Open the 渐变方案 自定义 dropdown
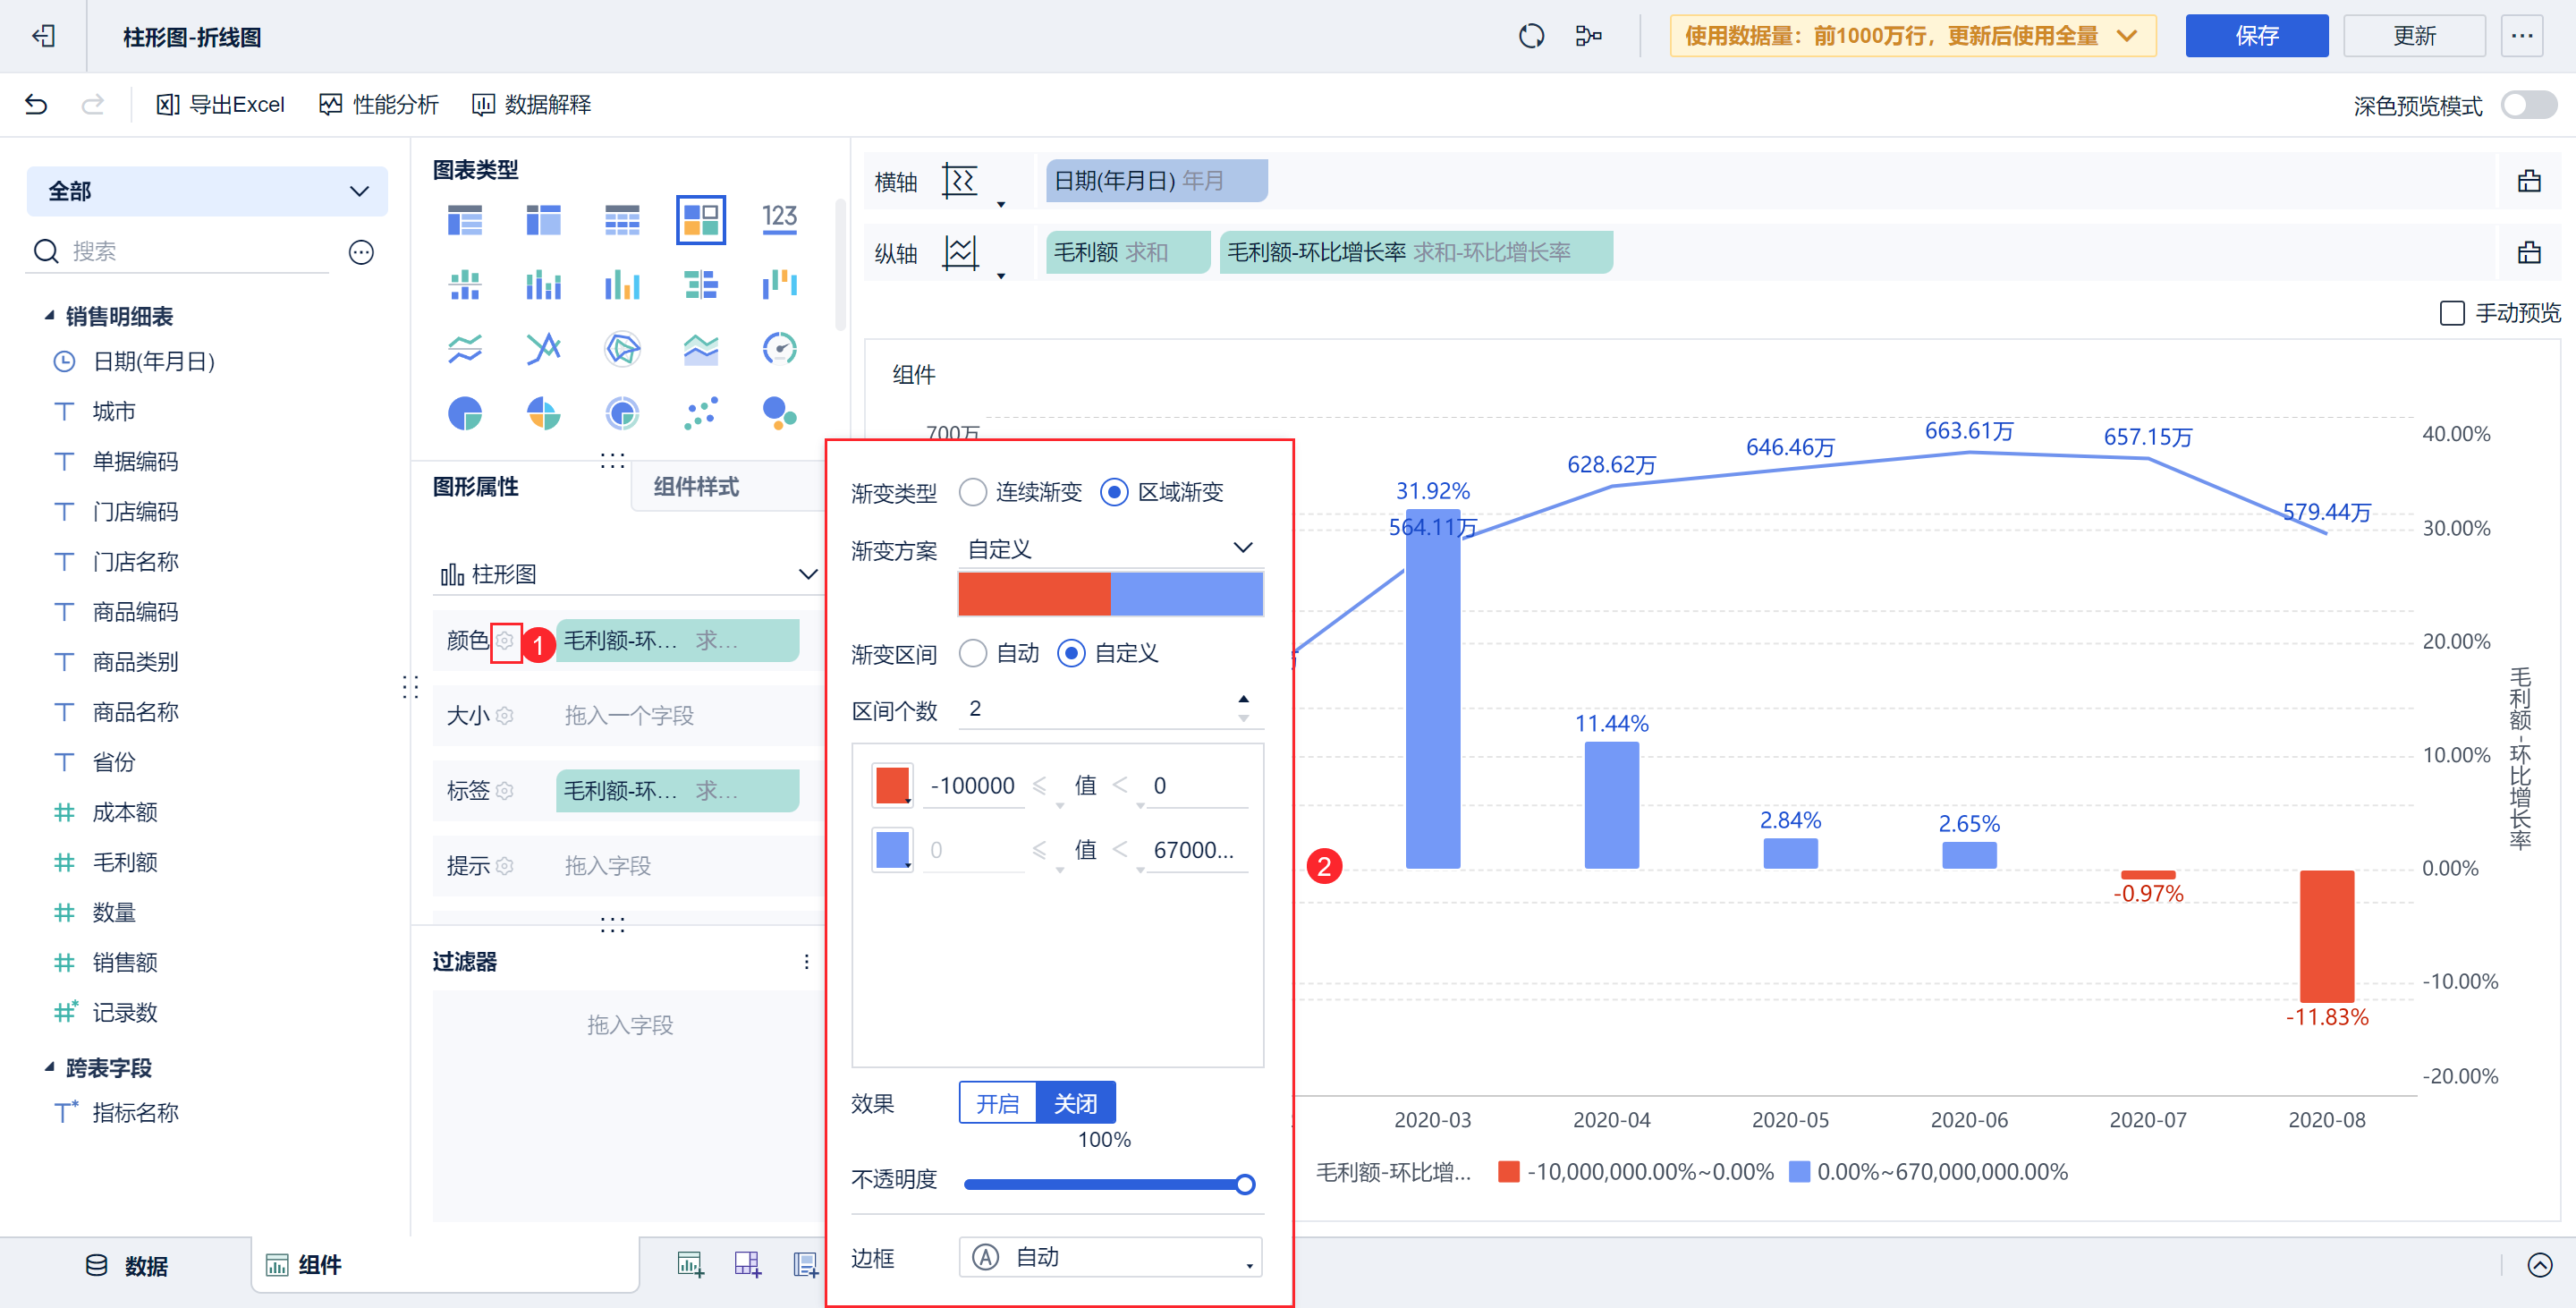The image size is (2576, 1308). 1110,548
